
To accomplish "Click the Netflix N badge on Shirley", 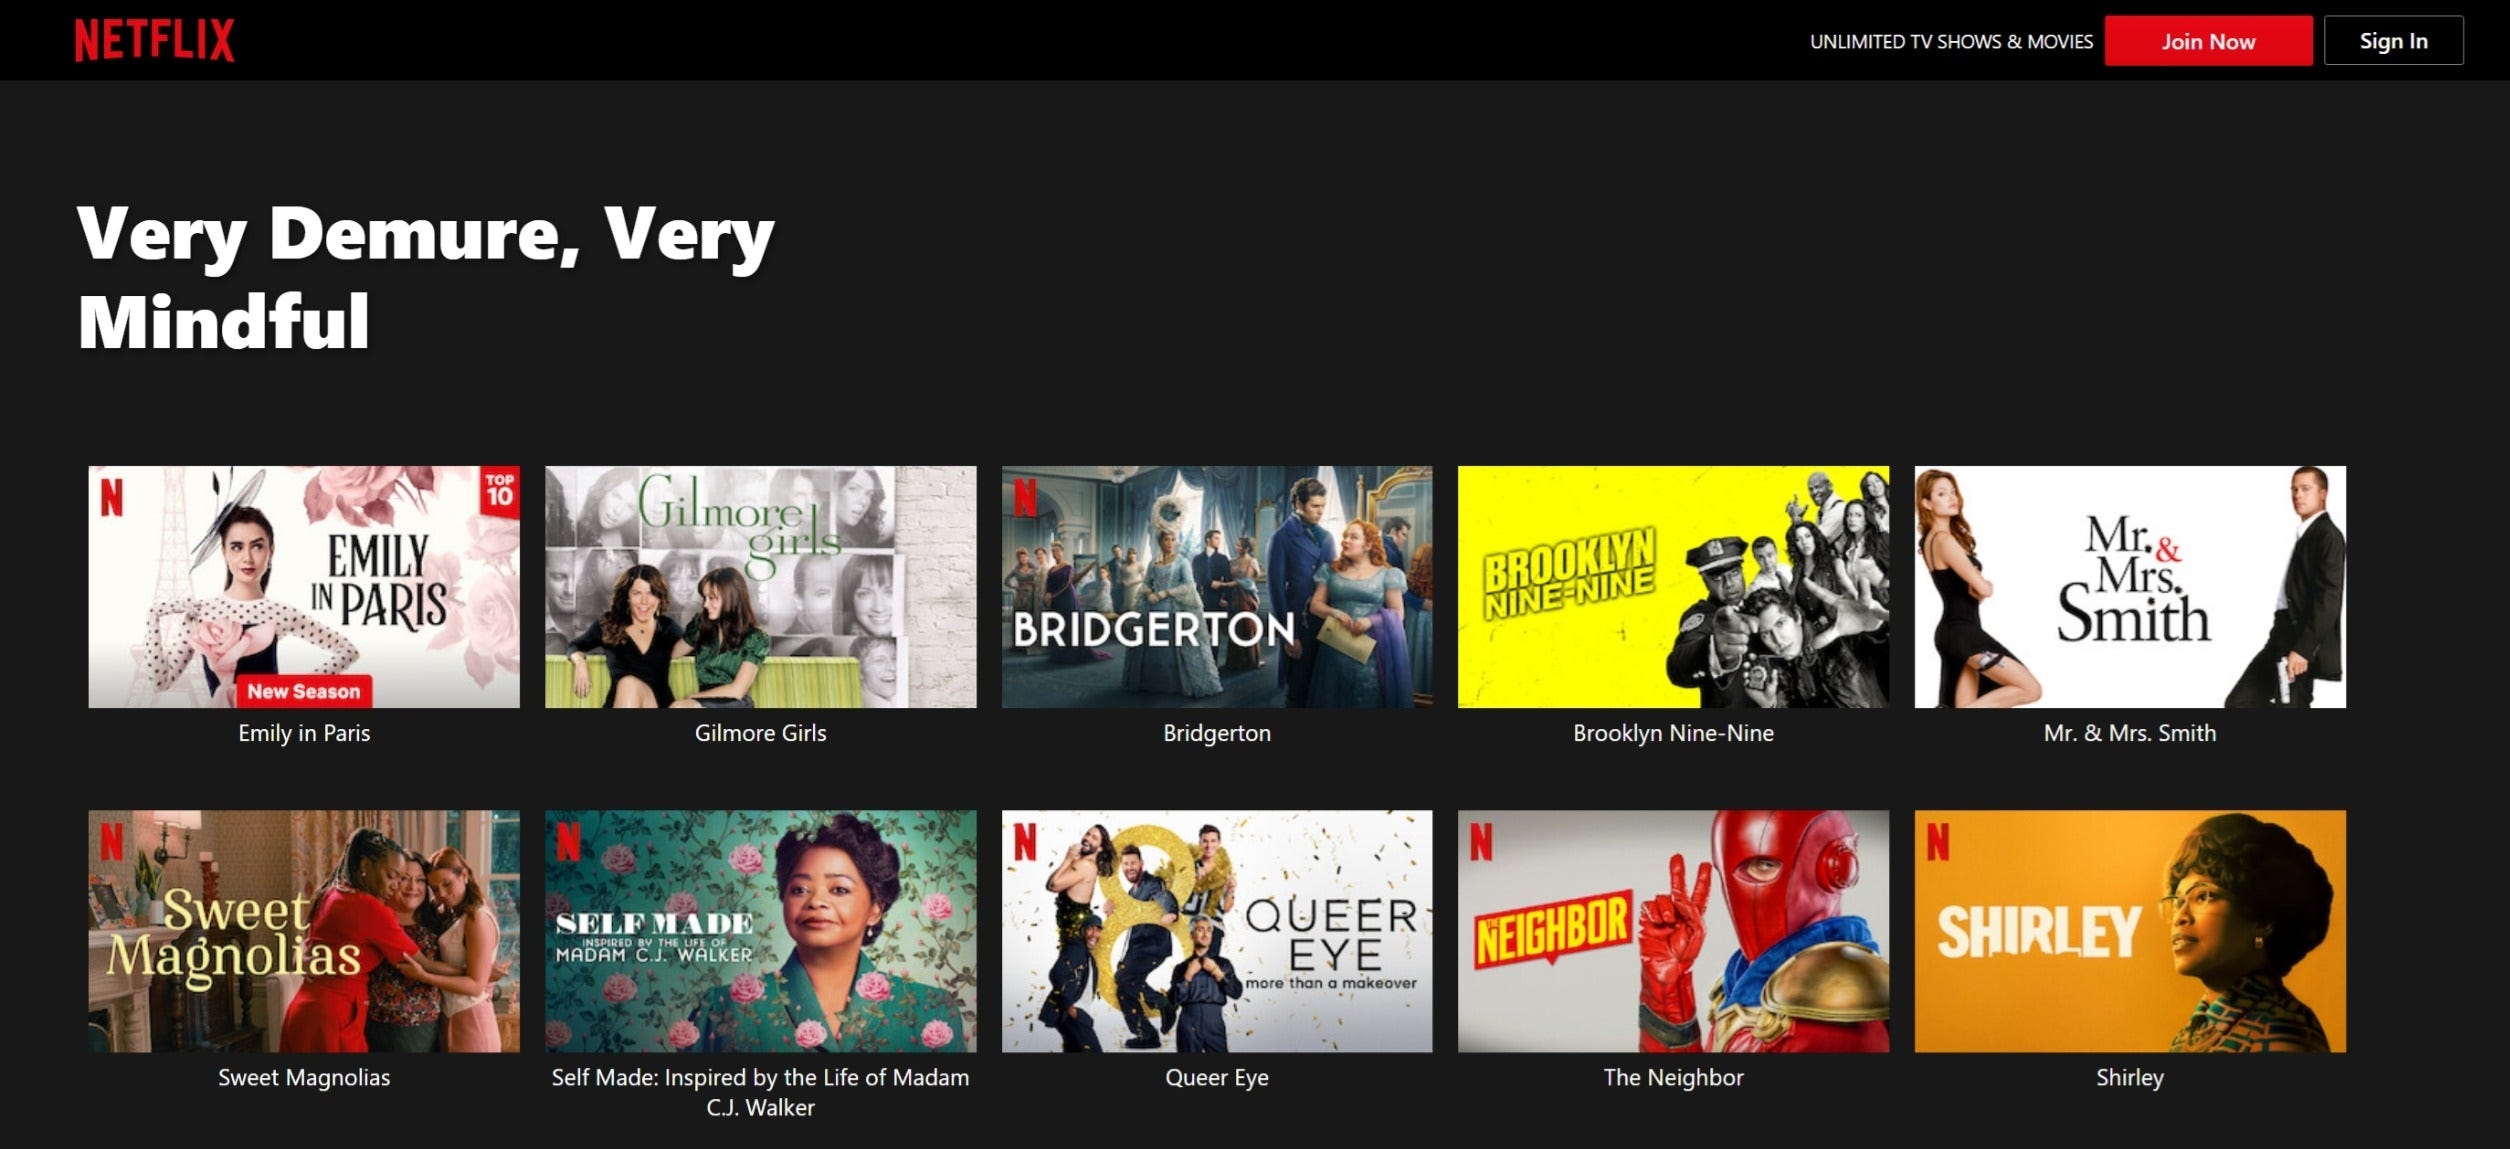I will click(x=1938, y=841).
